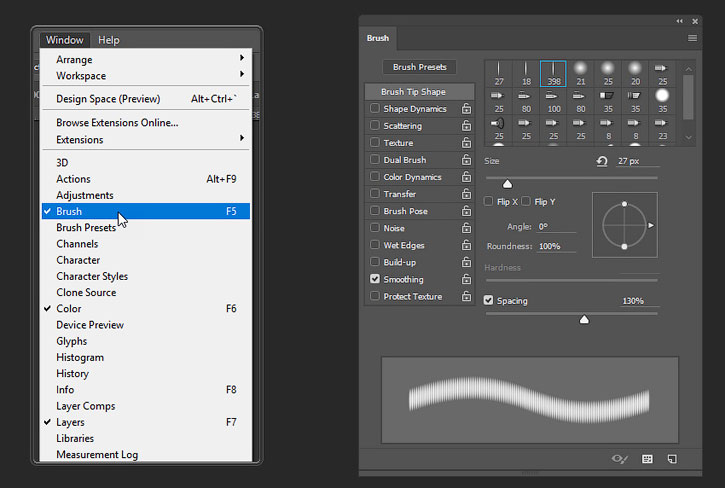
Task: Select the Brush Tip Shape section
Action: click(420, 92)
